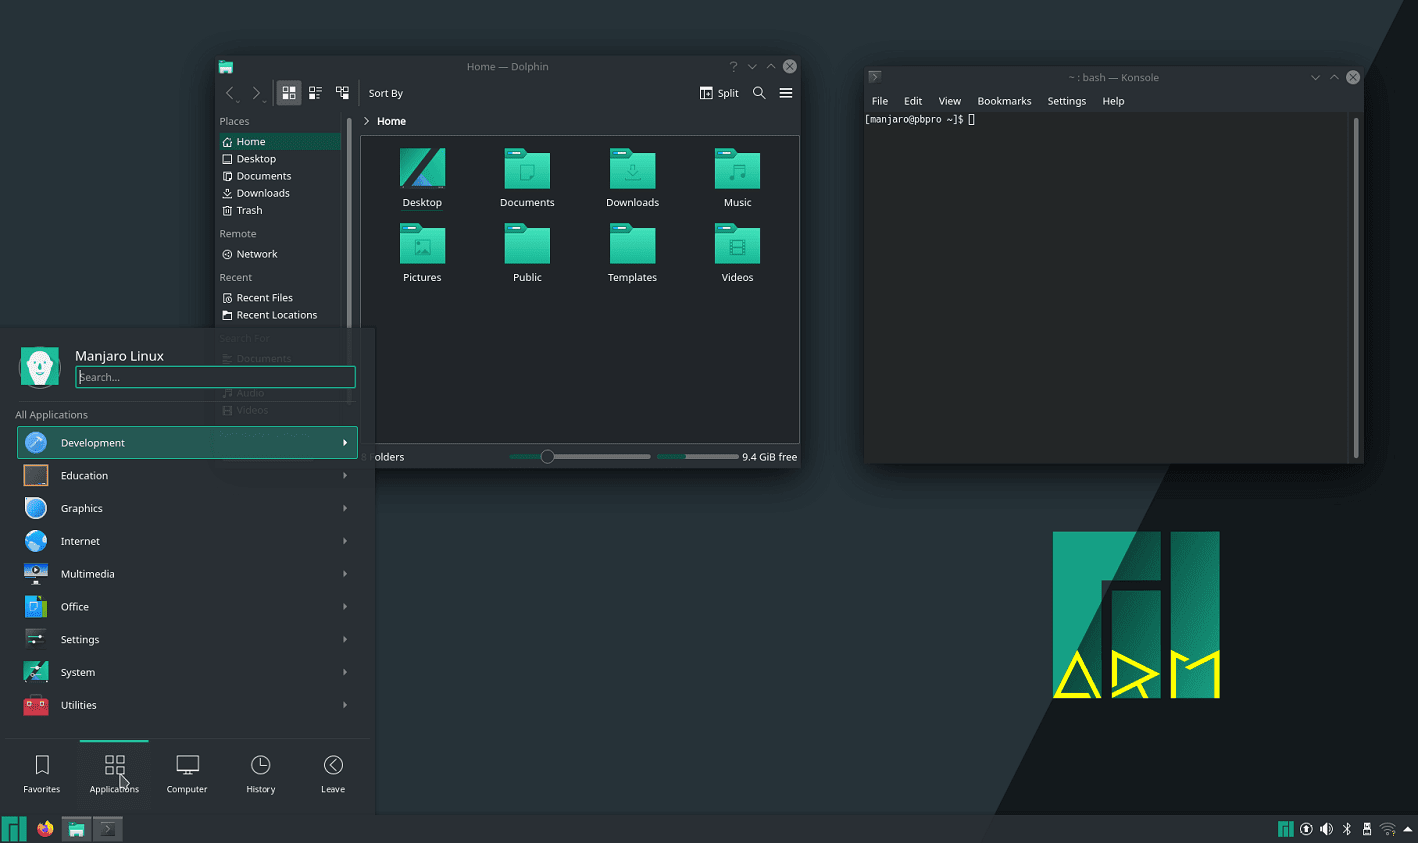Open Recent Files in Places panel
The height and width of the screenshot is (843, 1418).
click(x=280, y=298)
